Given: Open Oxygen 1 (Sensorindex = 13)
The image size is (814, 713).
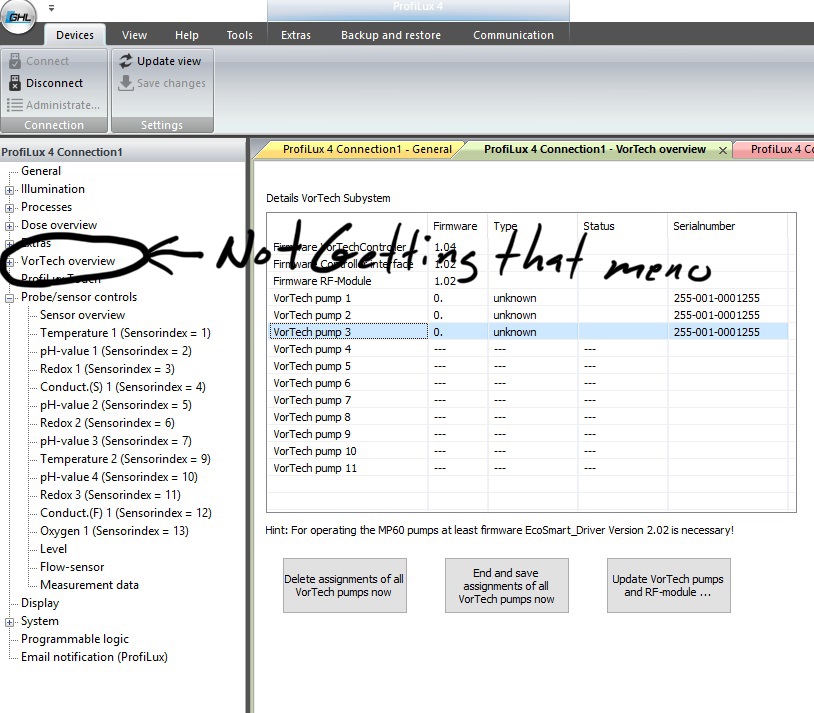Looking at the screenshot, I should [x=114, y=531].
